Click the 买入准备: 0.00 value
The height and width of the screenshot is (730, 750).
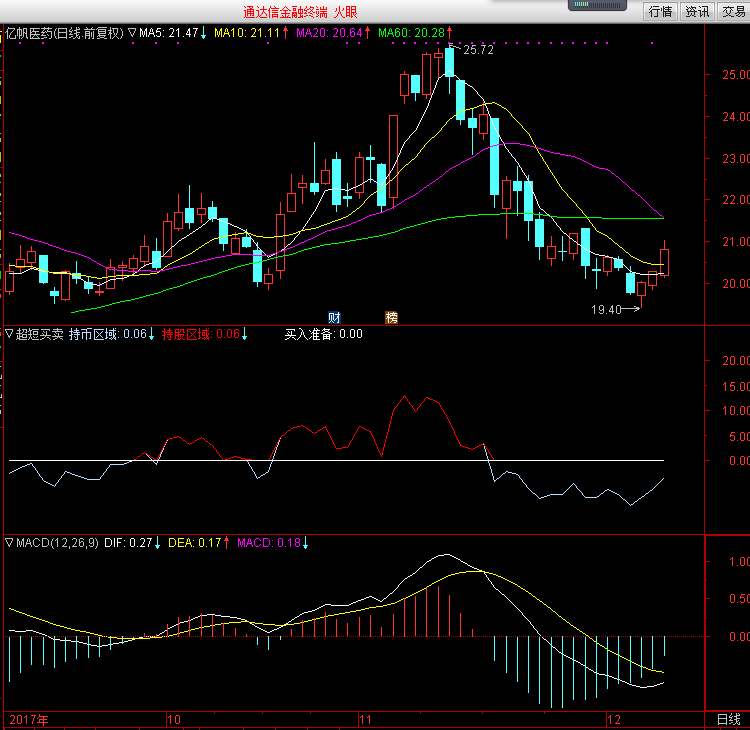point(323,334)
